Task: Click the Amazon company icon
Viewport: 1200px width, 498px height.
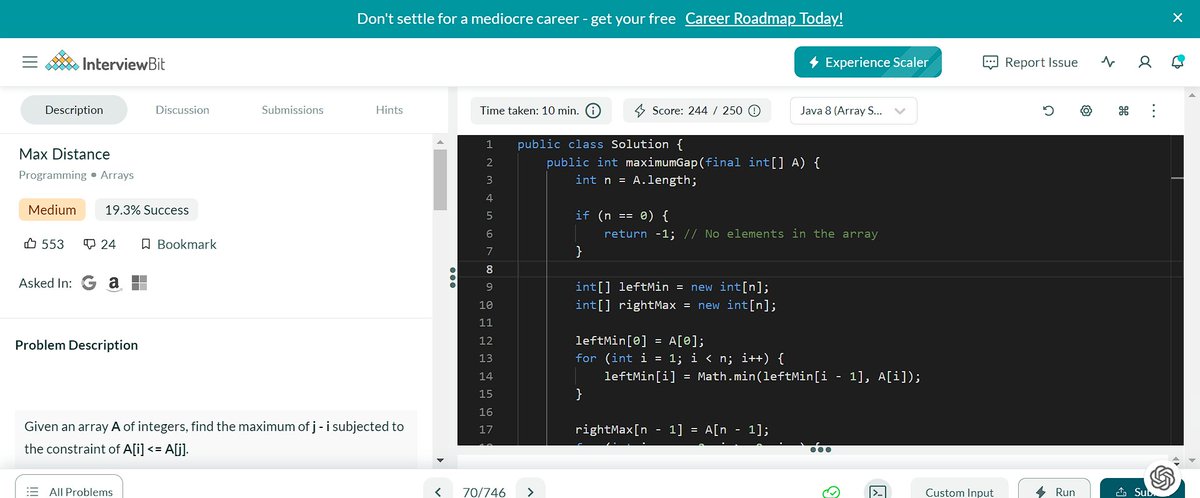Action: point(114,284)
